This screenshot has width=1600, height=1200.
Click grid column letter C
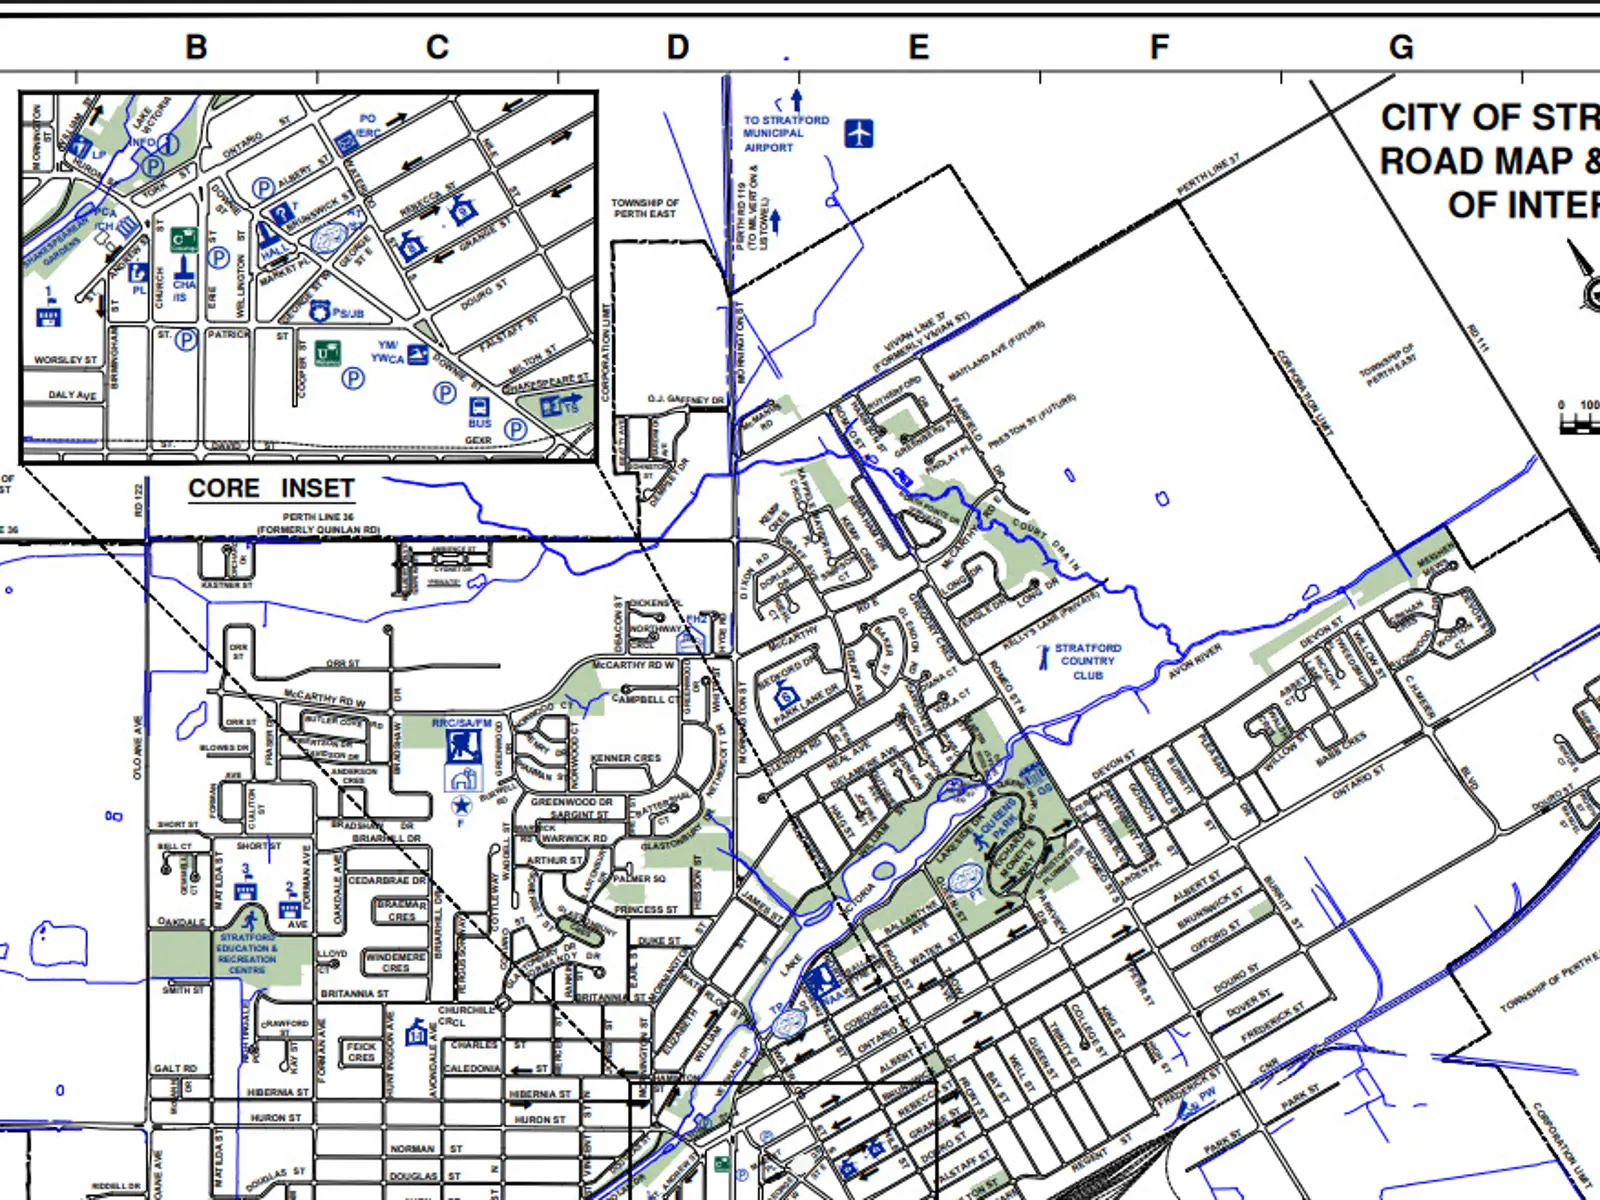tap(437, 47)
